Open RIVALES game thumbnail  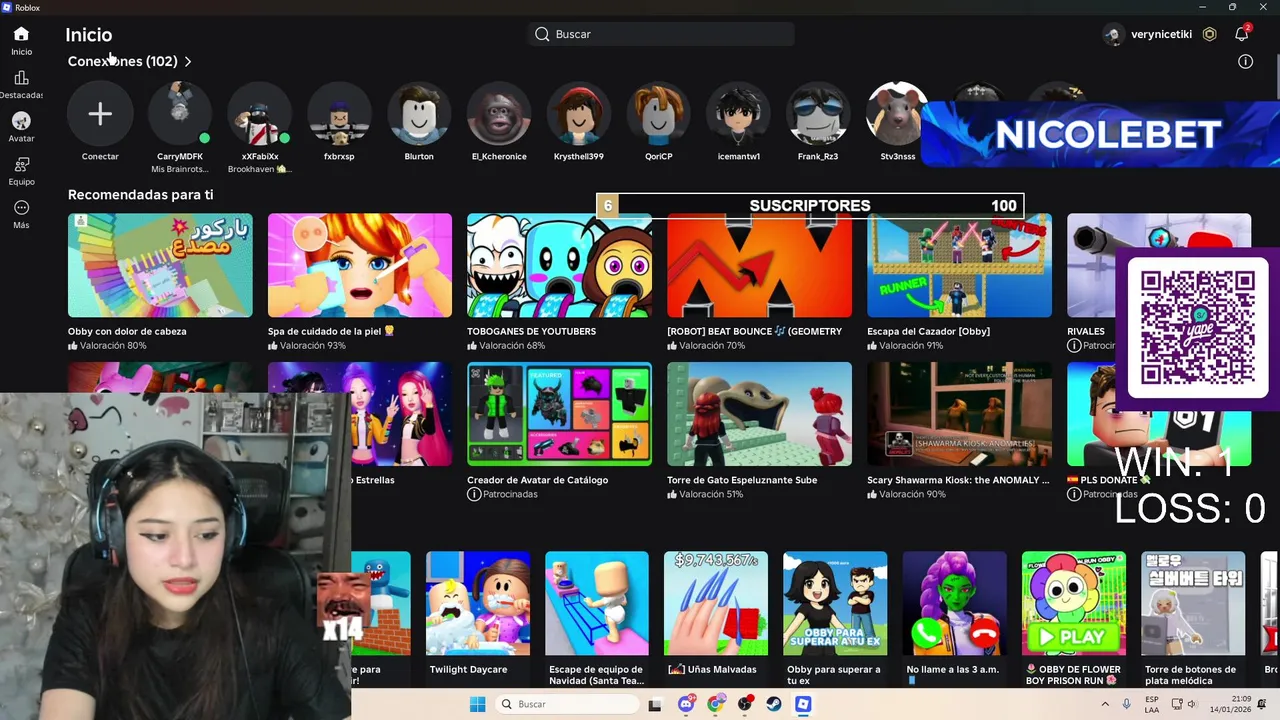[1091, 265]
